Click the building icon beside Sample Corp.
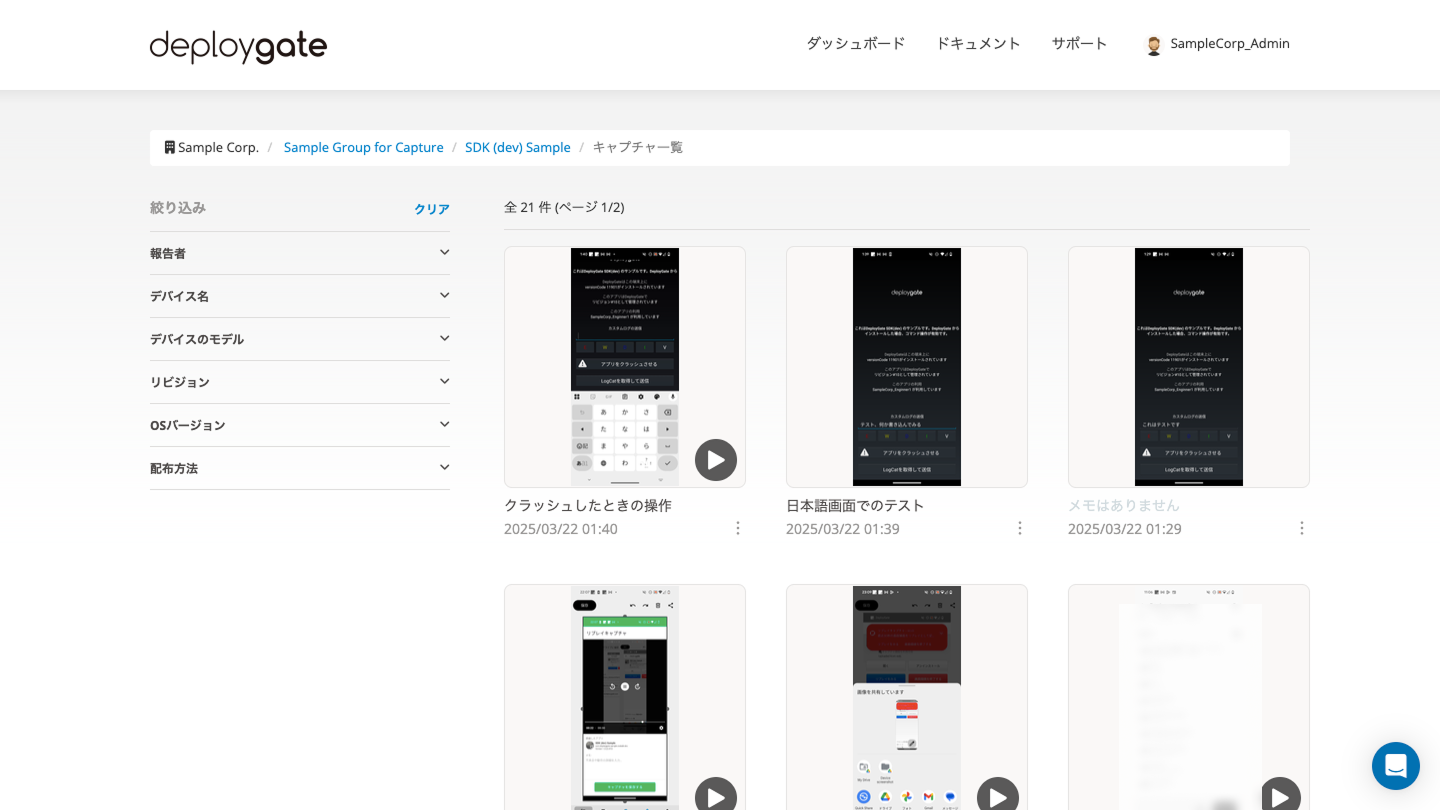Viewport: 1440px width, 810px height. (x=168, y=147)
